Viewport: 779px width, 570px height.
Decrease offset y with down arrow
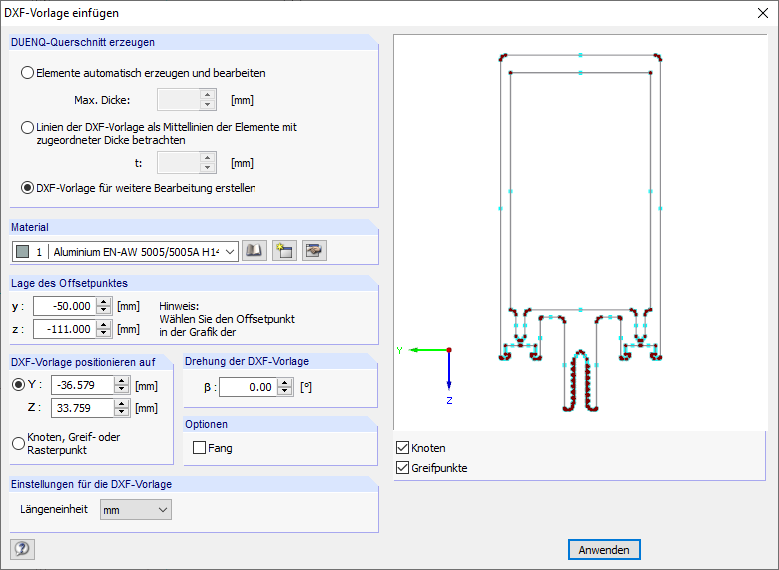pyautogui.click(x=103, y=311)
